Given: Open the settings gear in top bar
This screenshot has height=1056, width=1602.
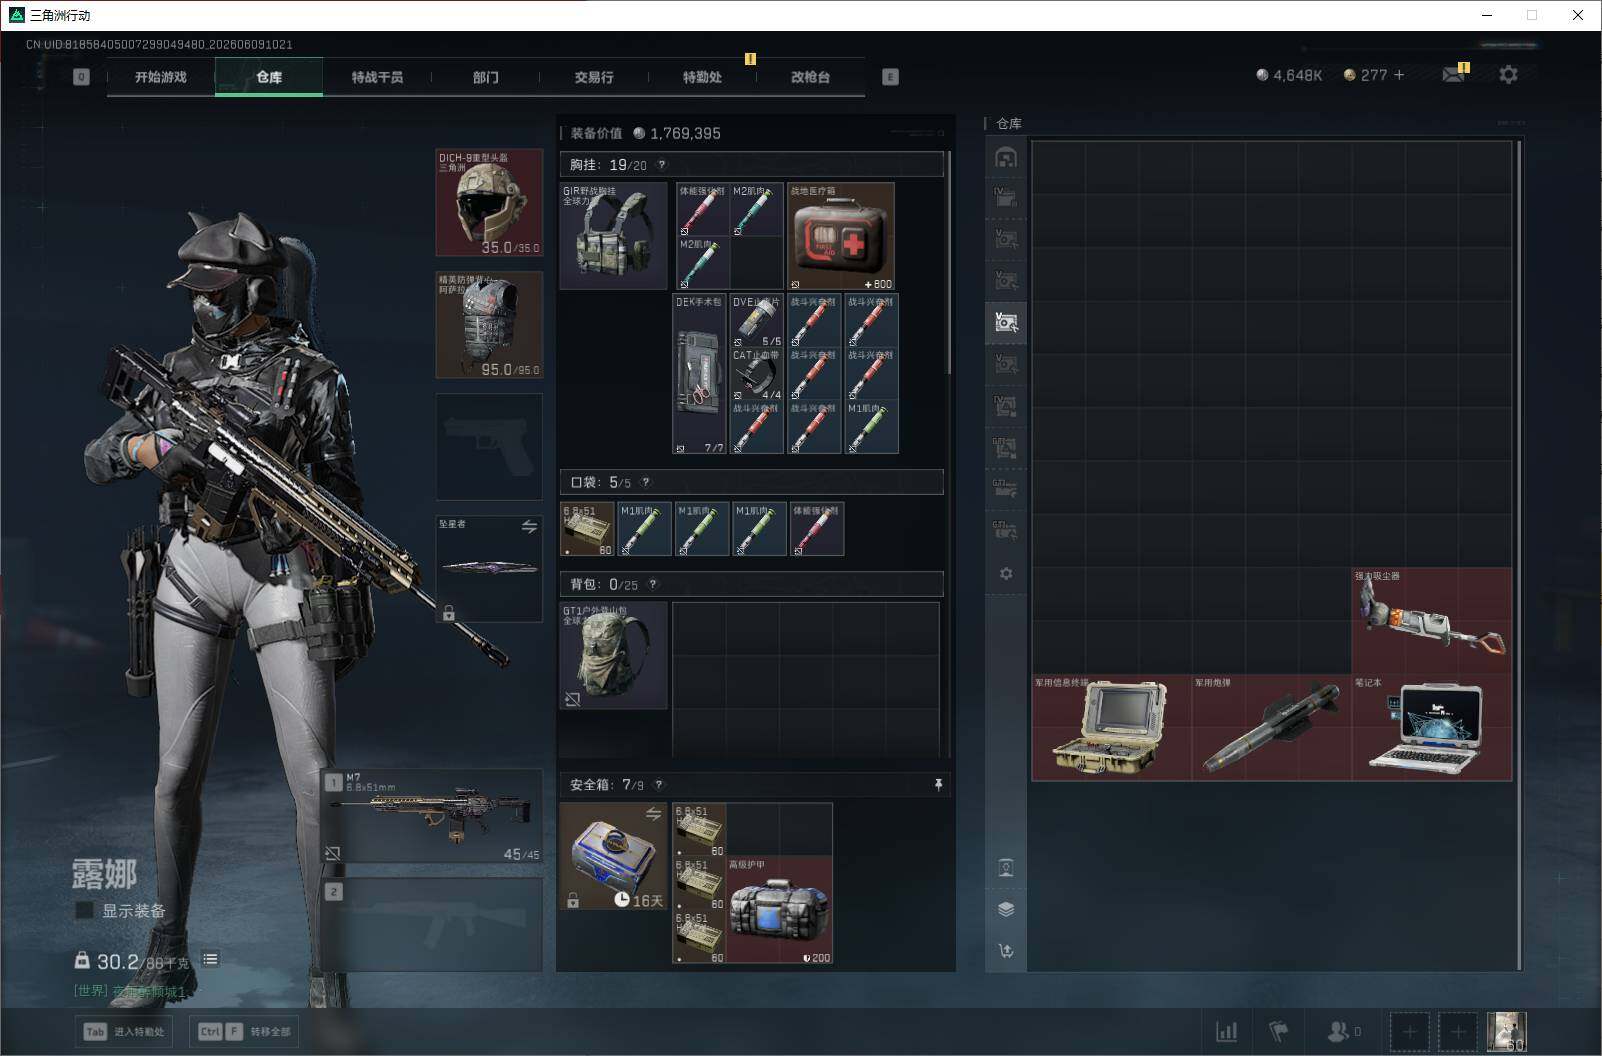Looking at the screenshot, I should point(1508,74).
